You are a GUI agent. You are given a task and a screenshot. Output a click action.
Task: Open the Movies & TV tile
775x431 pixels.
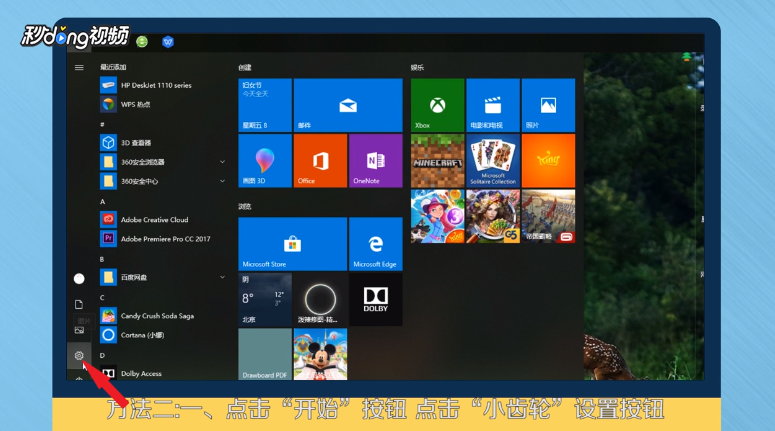point(493,105)
